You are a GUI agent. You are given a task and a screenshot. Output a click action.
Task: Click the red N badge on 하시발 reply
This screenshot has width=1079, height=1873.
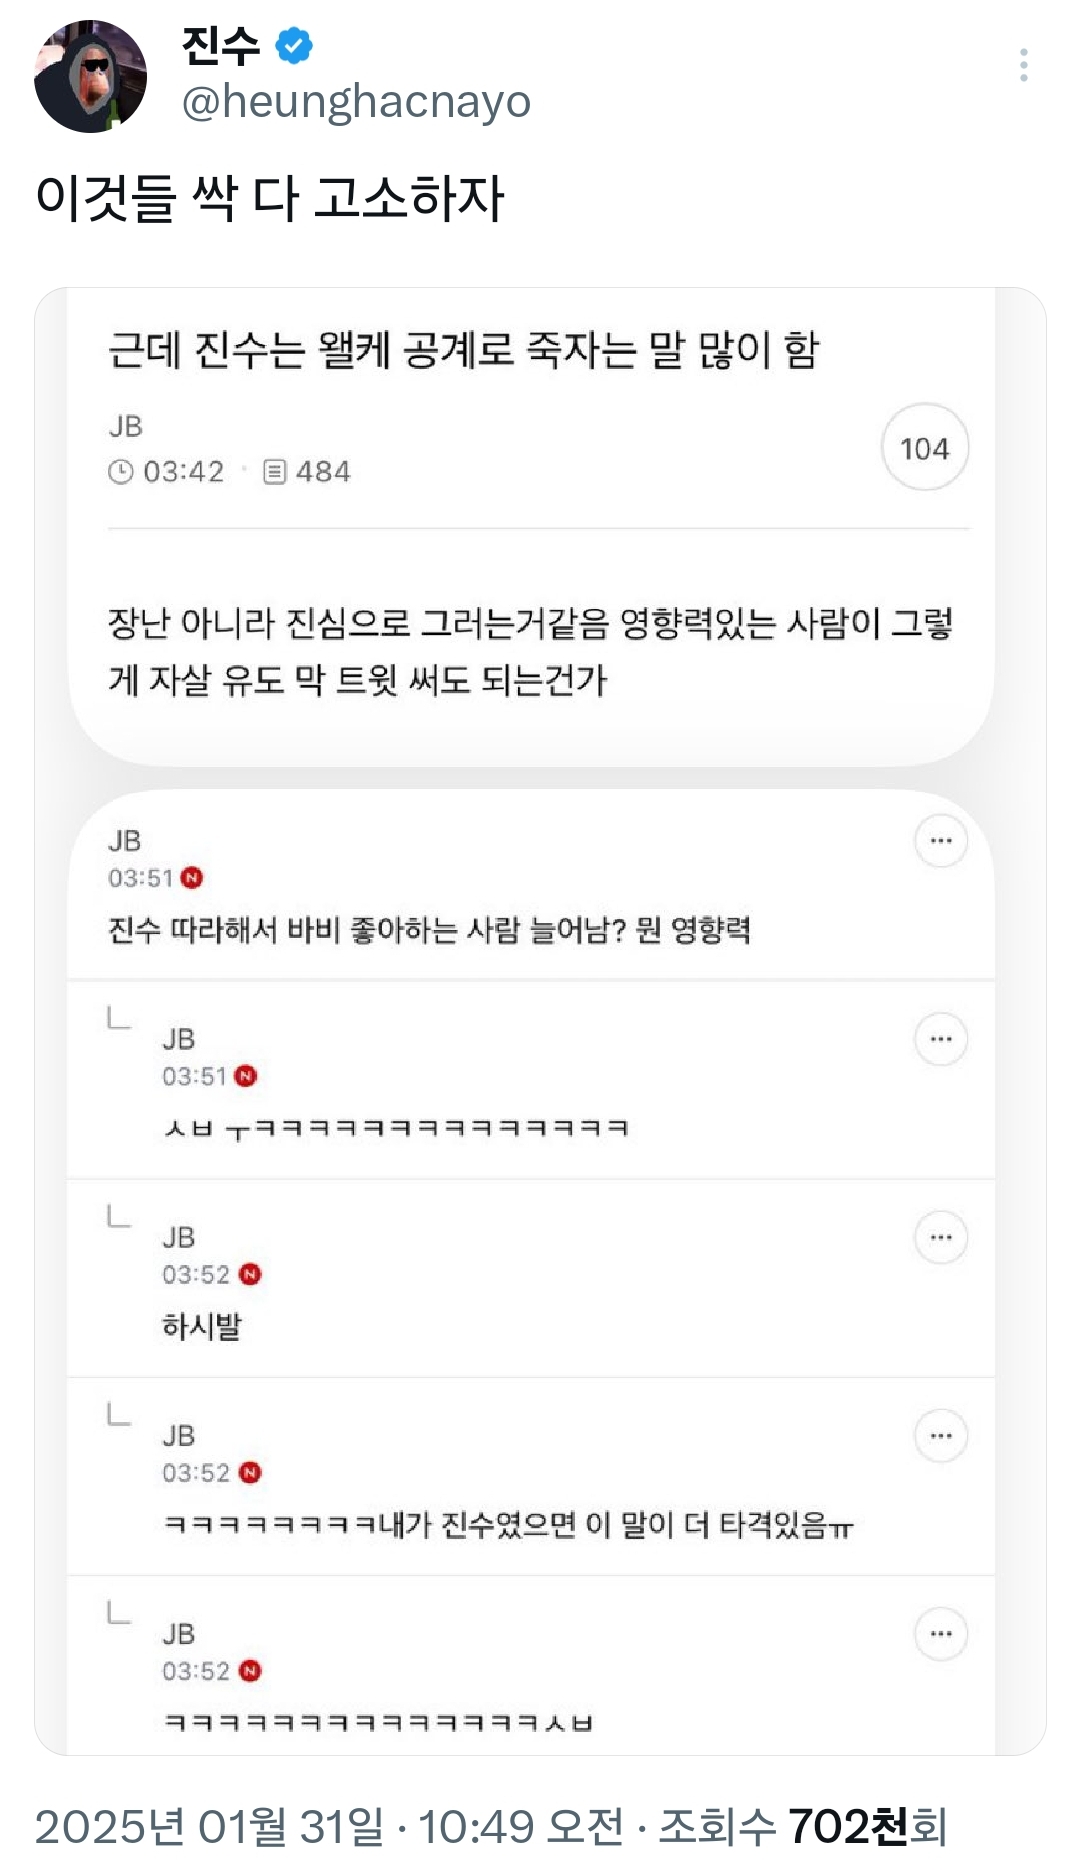[x=251, y=1274]
